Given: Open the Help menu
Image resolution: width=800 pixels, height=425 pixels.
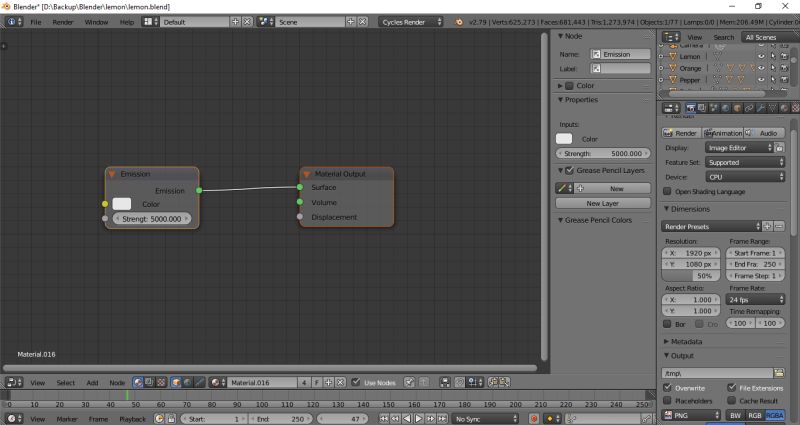Looking at the screenshot, I should (x=127, y=22).
